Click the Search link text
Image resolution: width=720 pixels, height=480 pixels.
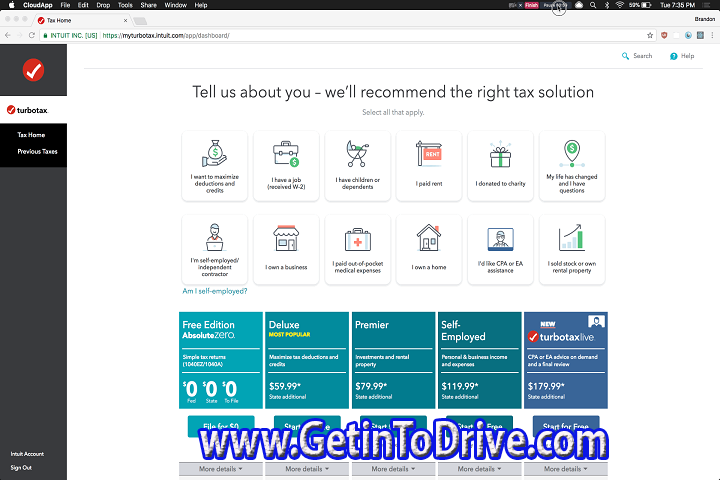[x=642, y=56]
